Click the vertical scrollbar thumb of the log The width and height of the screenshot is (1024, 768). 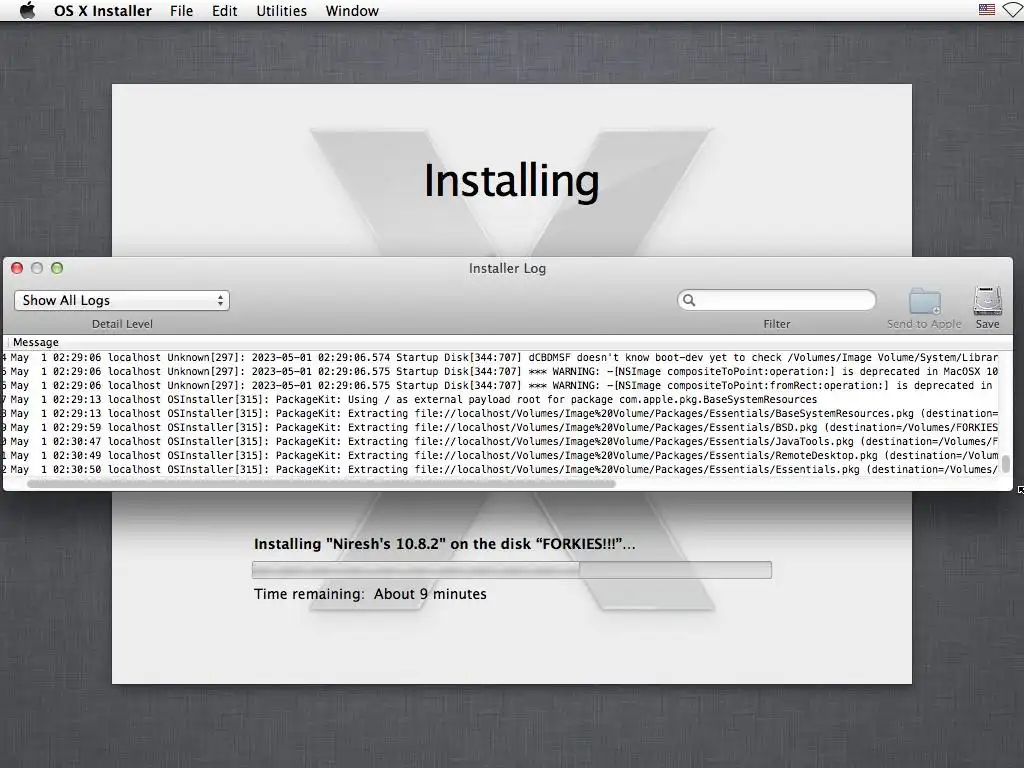[x=1006, y=464]
